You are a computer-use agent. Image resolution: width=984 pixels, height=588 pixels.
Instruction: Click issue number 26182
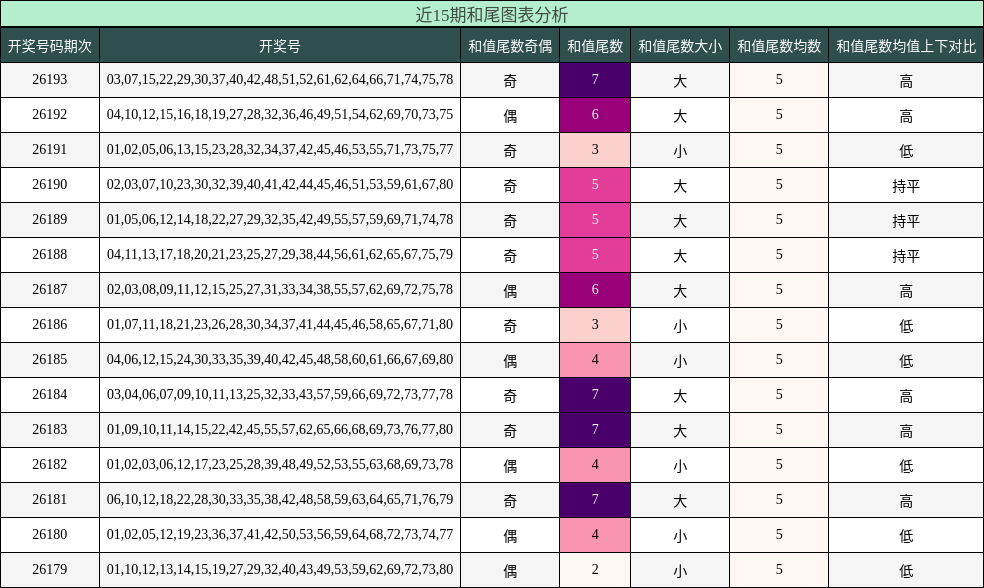tap(50, 465)
